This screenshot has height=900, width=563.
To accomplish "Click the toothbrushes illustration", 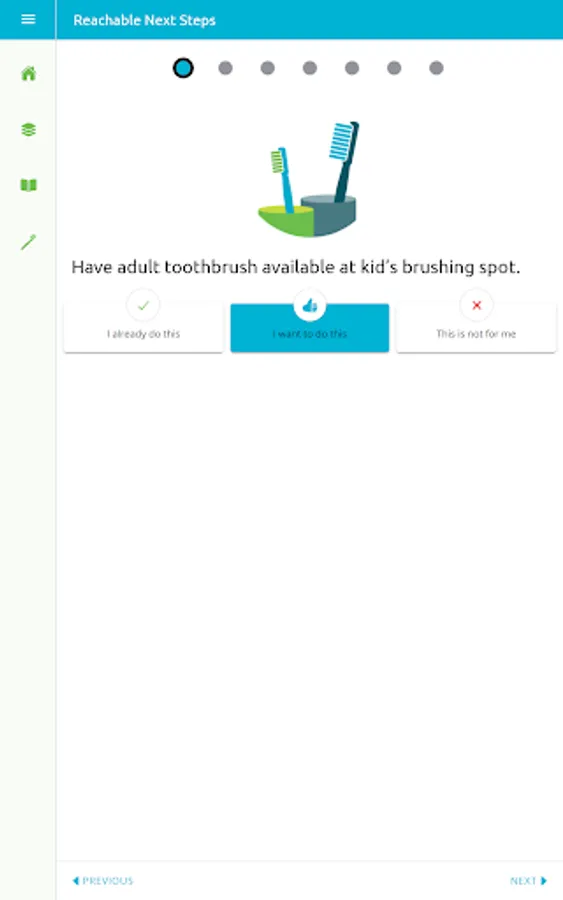I will click(309, 179).
